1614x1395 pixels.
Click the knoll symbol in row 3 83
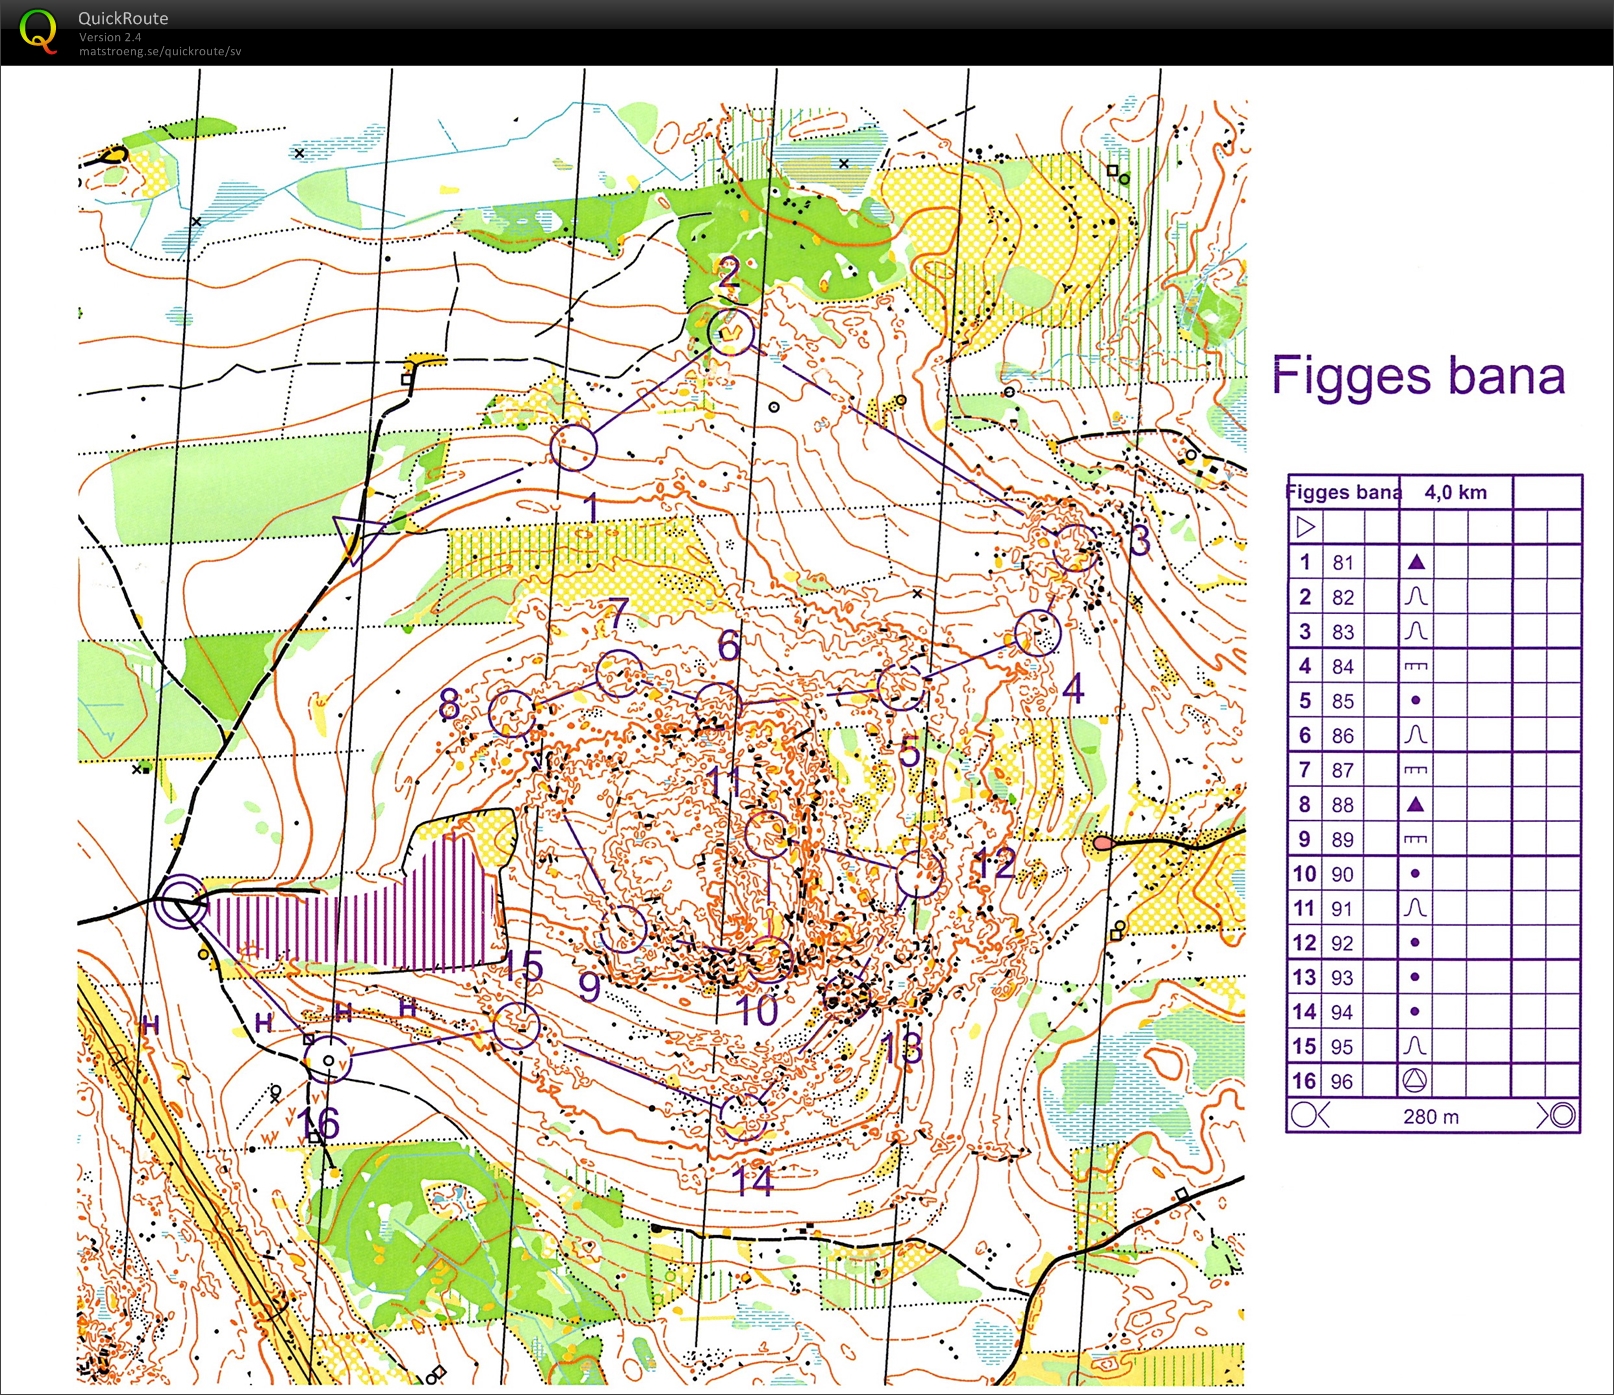[x=1416, y=631]
